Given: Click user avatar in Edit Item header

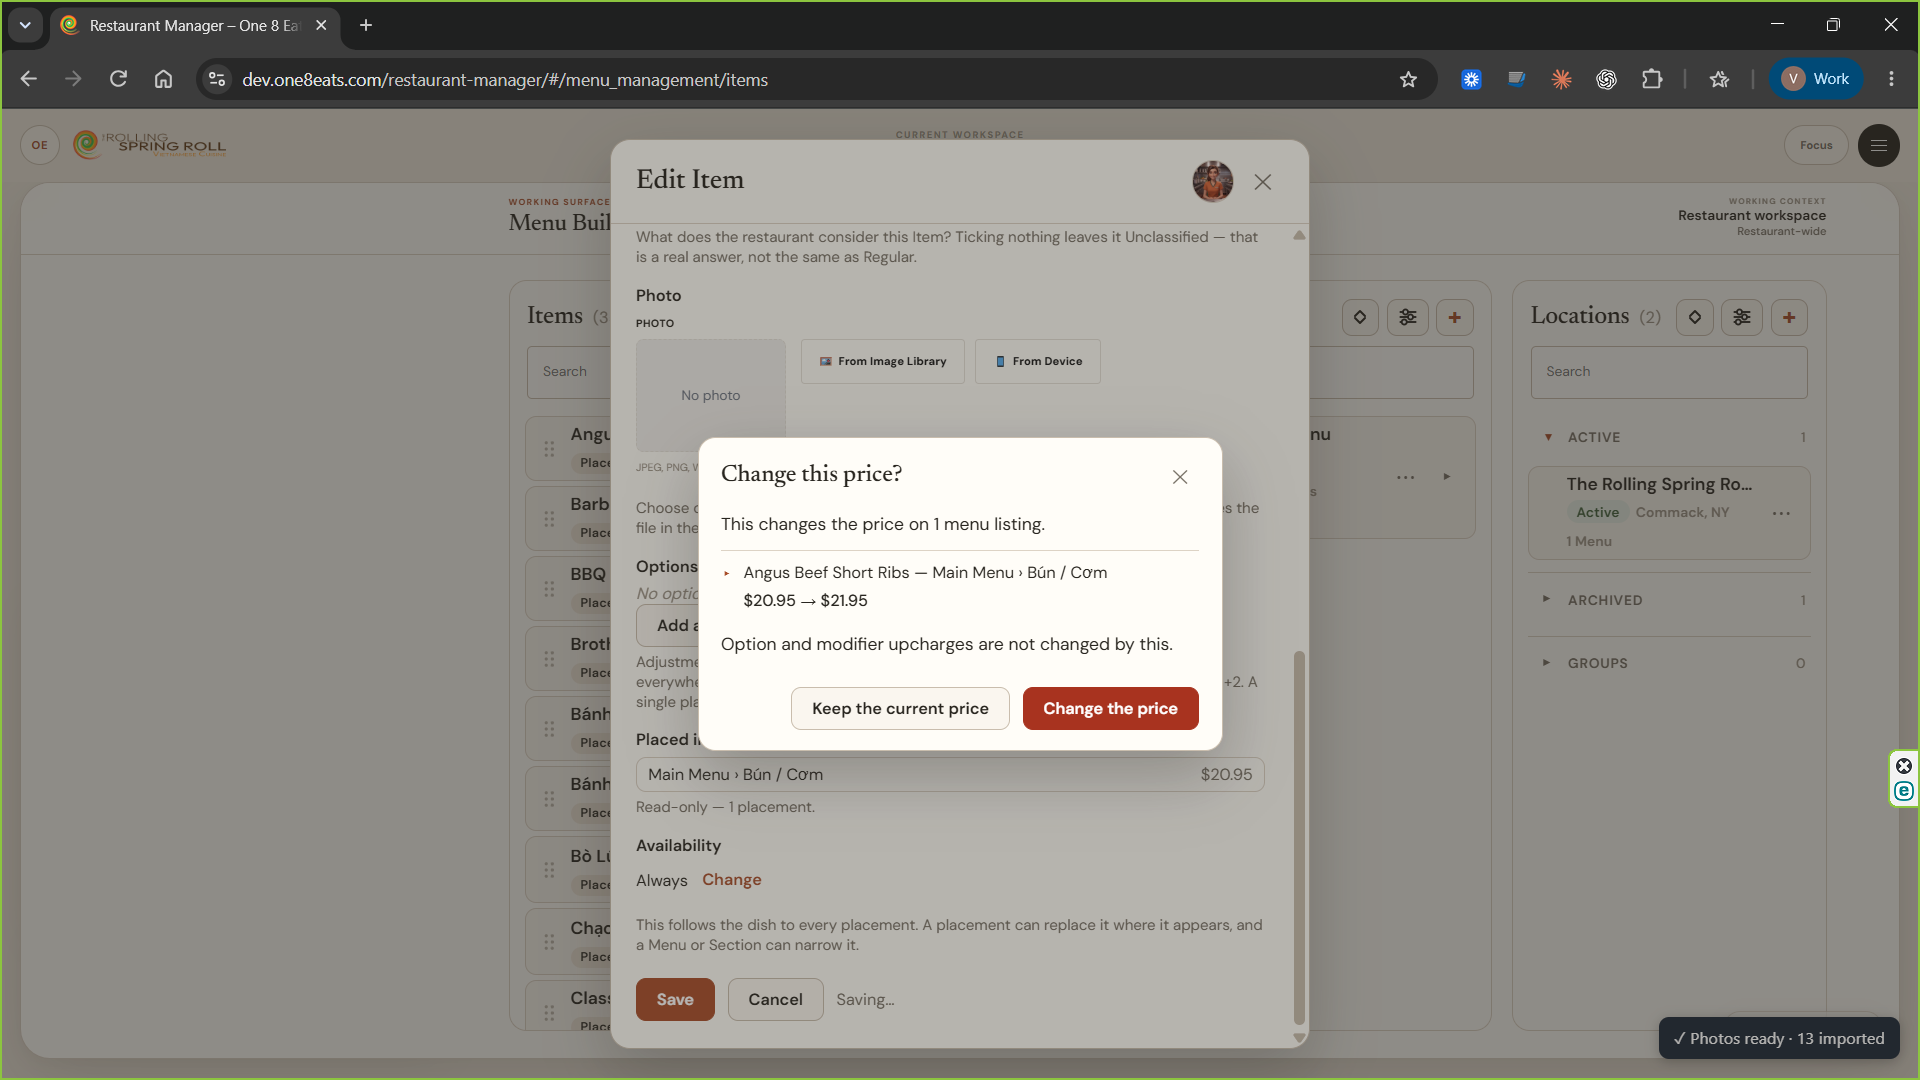Looking at the screenshot, I should coord(1212,182).
